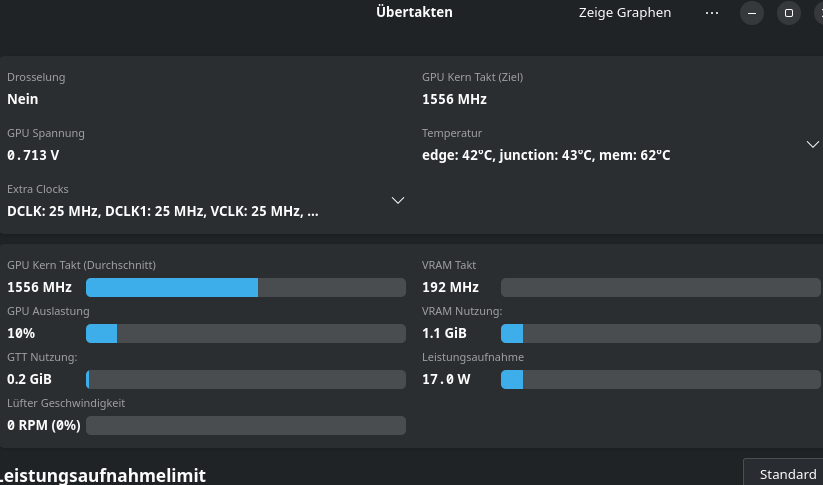Image resolution: width=823 pixels, height=485 pixels.
Task: Click the Standard reset button
Action: 783,472
